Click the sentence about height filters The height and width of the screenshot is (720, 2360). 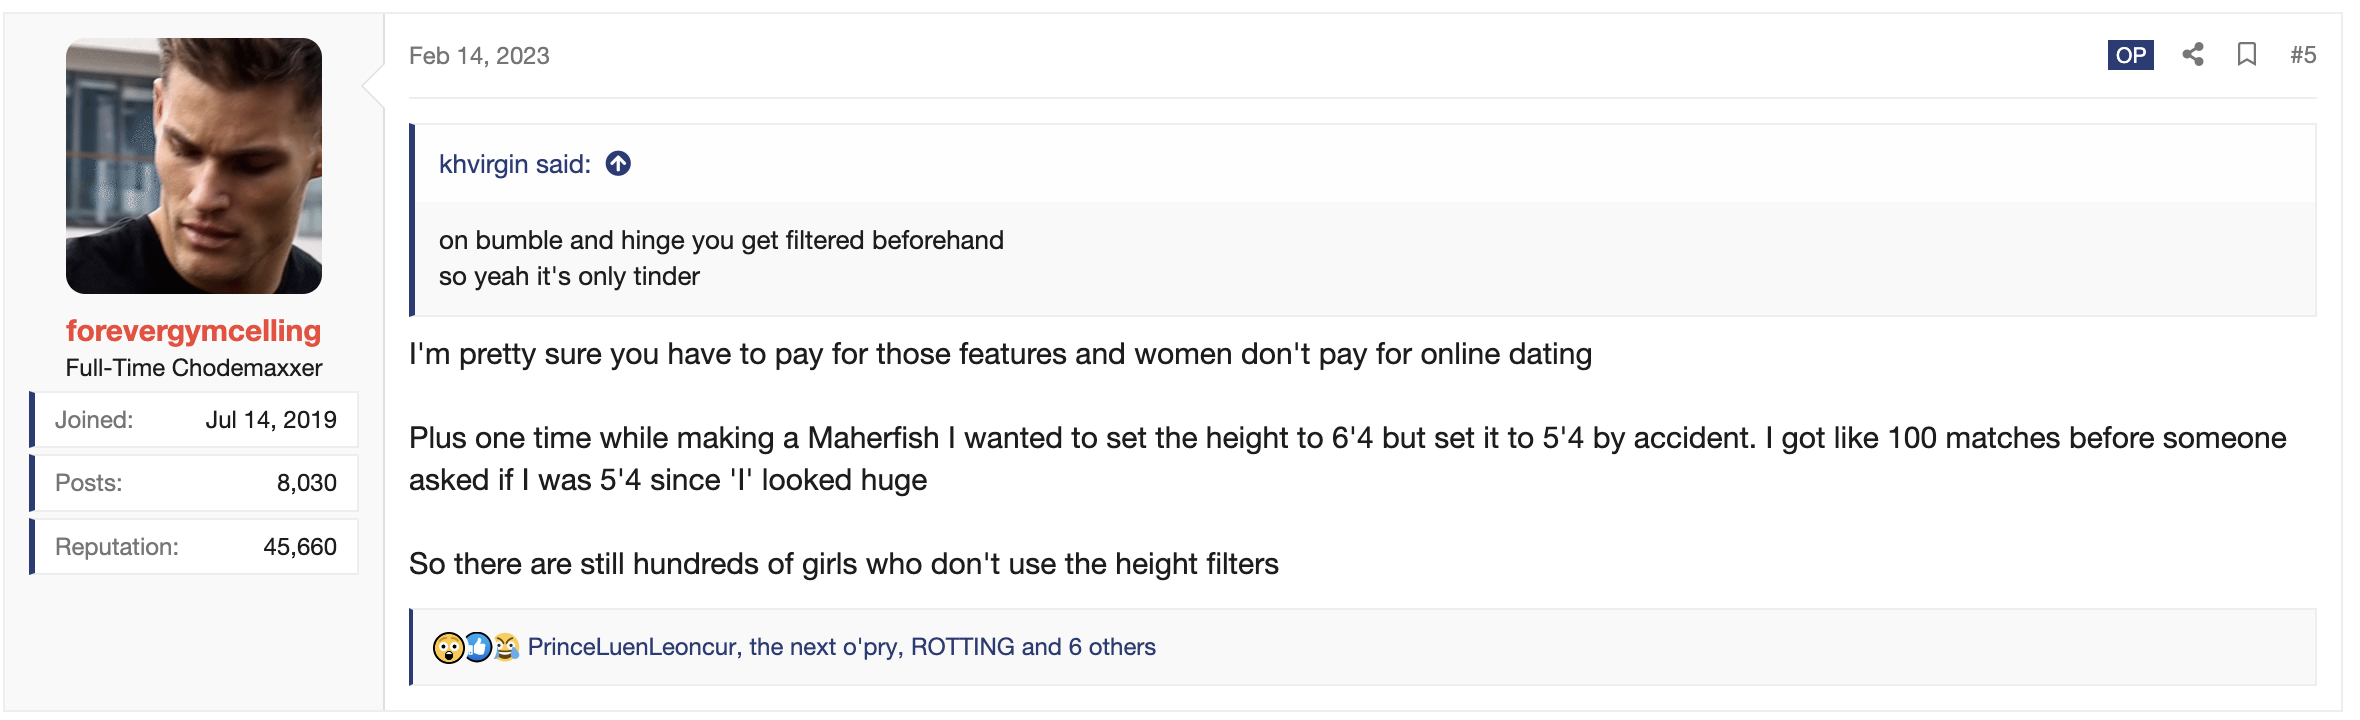(843, 564)
